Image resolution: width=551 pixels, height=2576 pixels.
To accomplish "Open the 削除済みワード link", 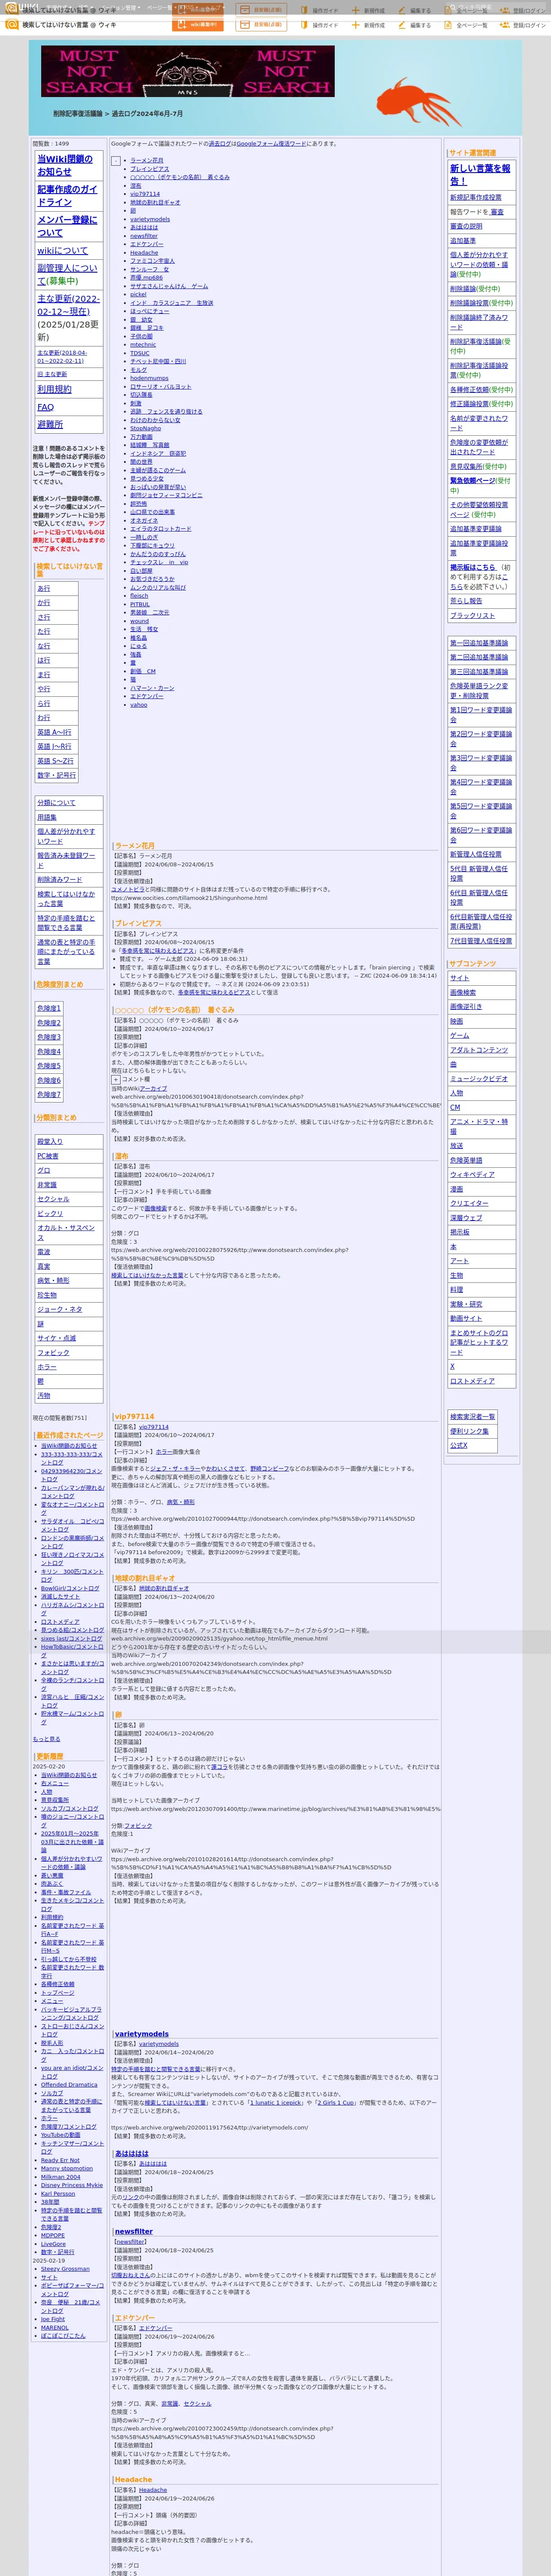I will (x=60, y=880).
